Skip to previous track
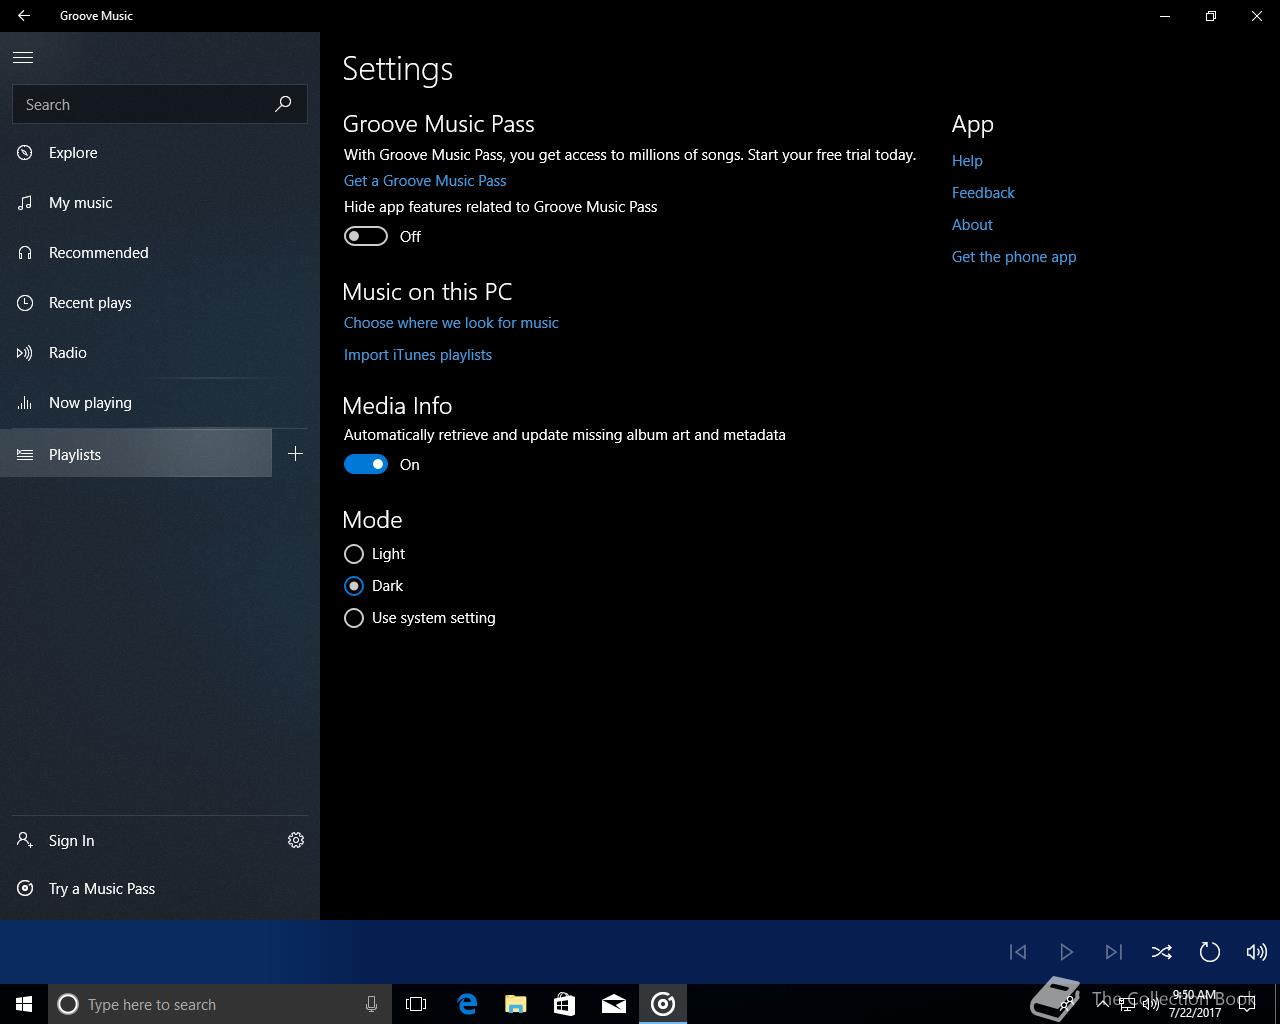The height and width of the screenshot is (1024, 1280). pyautogui.click(x=1018, y=952)
